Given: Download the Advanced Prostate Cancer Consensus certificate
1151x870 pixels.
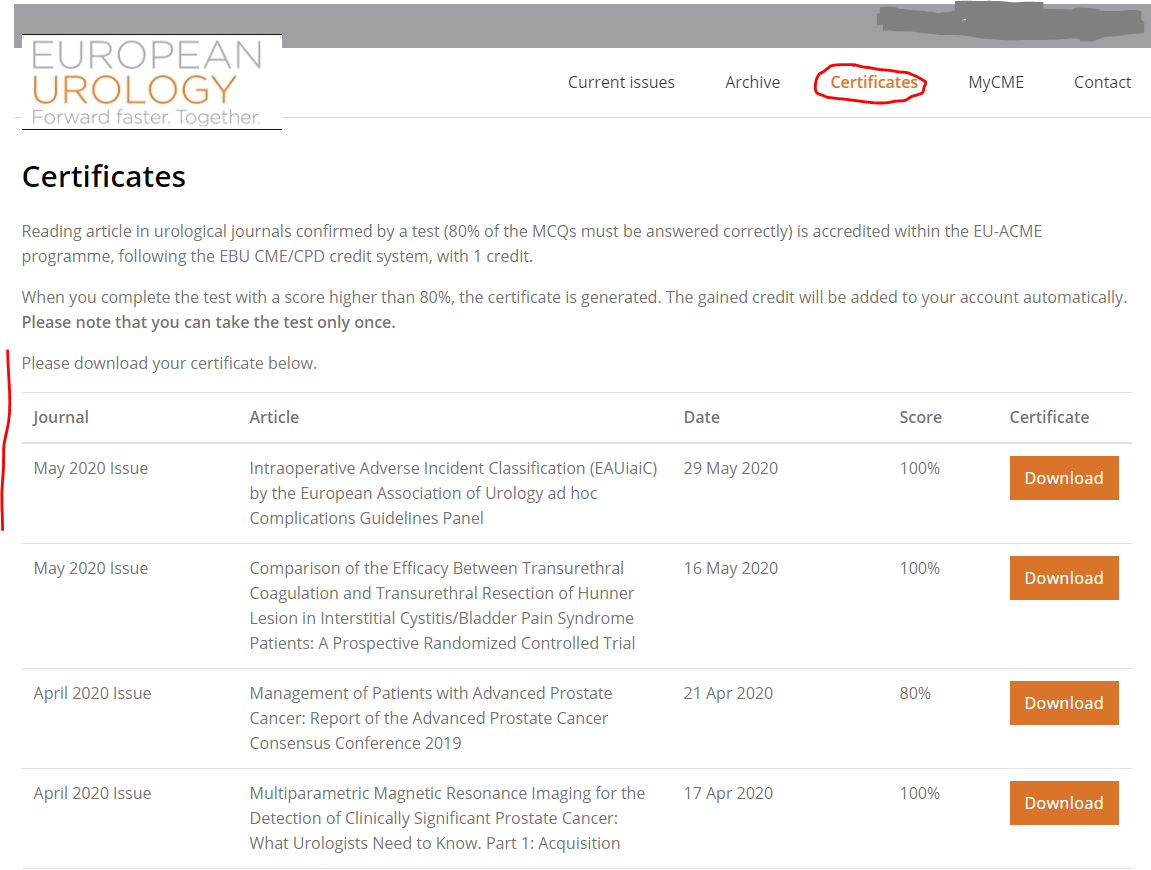Looking at the screenshot, I should click(1063, 703).
